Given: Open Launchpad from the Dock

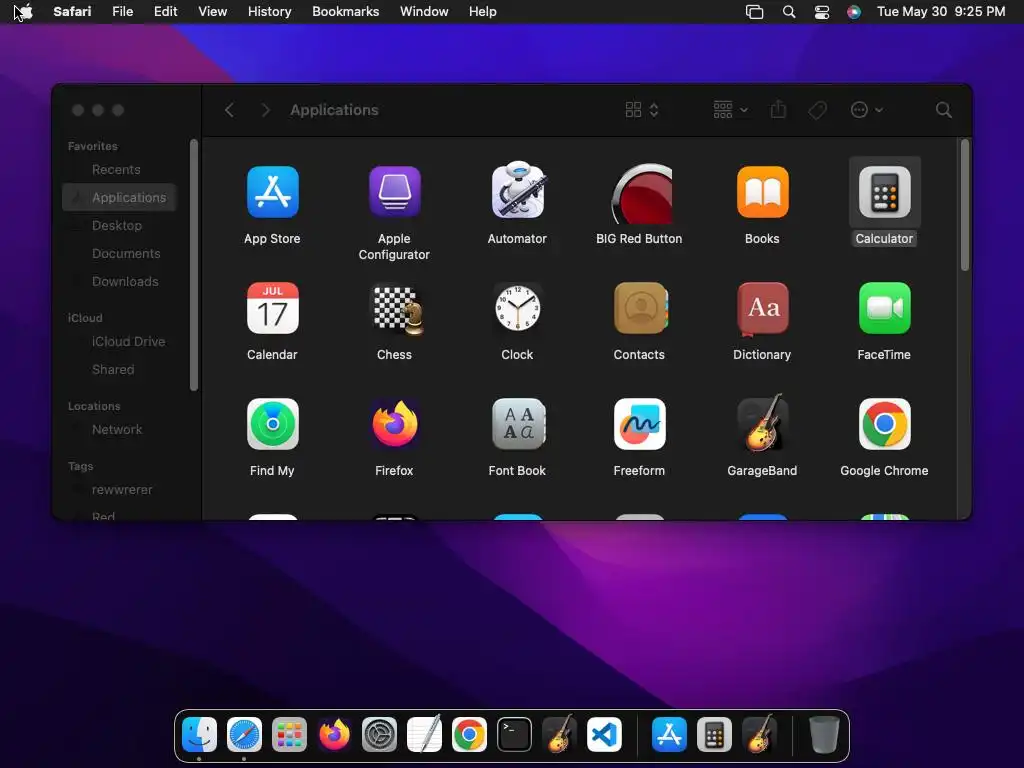Looking at the screenshot, I should pyautogui.click(x=289, y=735).
